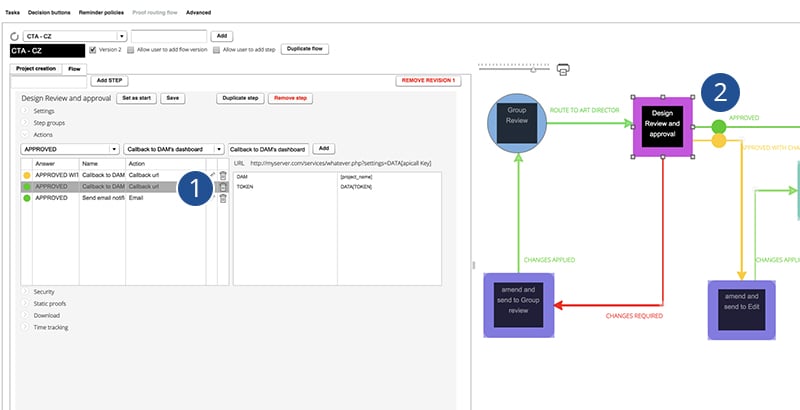Save the Design Review and approval step
The height and width of the screenshot is (410, 800).
(x=172, y=98)
